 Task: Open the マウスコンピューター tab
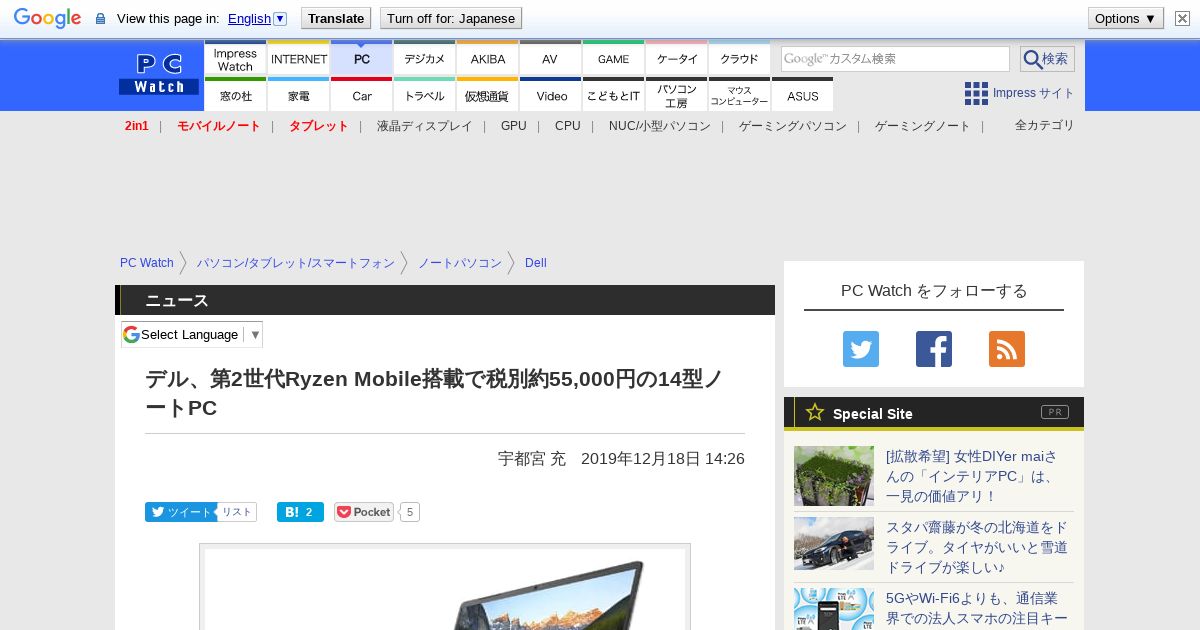click(740, 95)
